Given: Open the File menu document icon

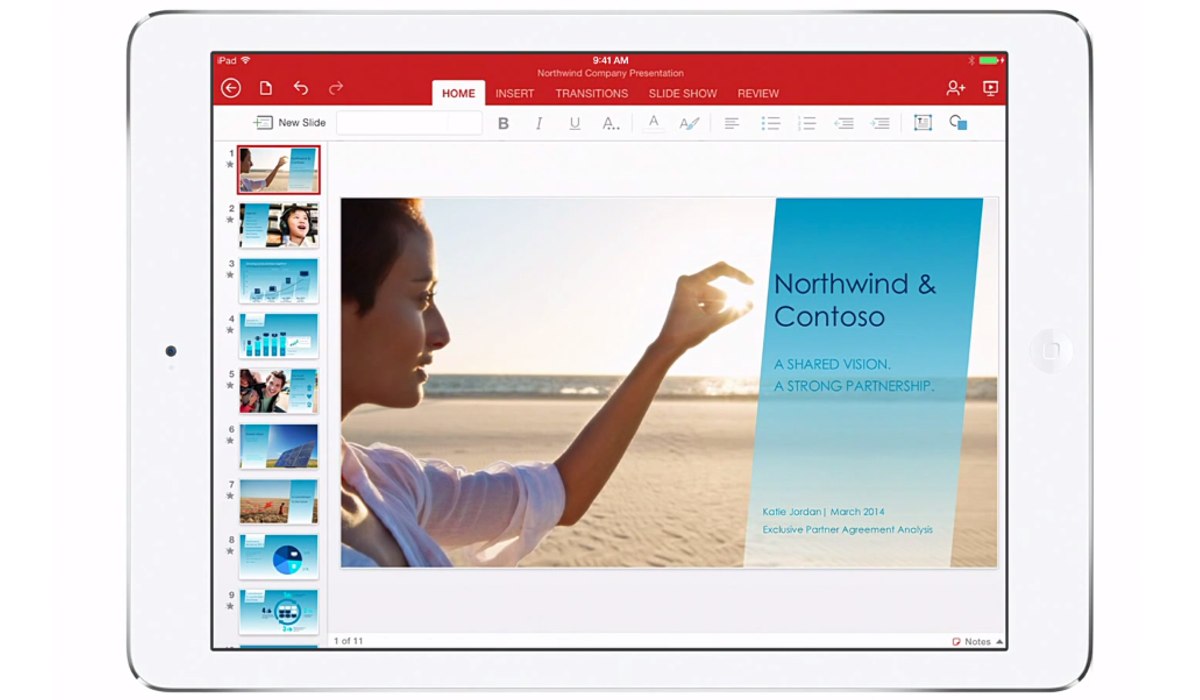Looking at the screenshot, I should pos(266,88).
